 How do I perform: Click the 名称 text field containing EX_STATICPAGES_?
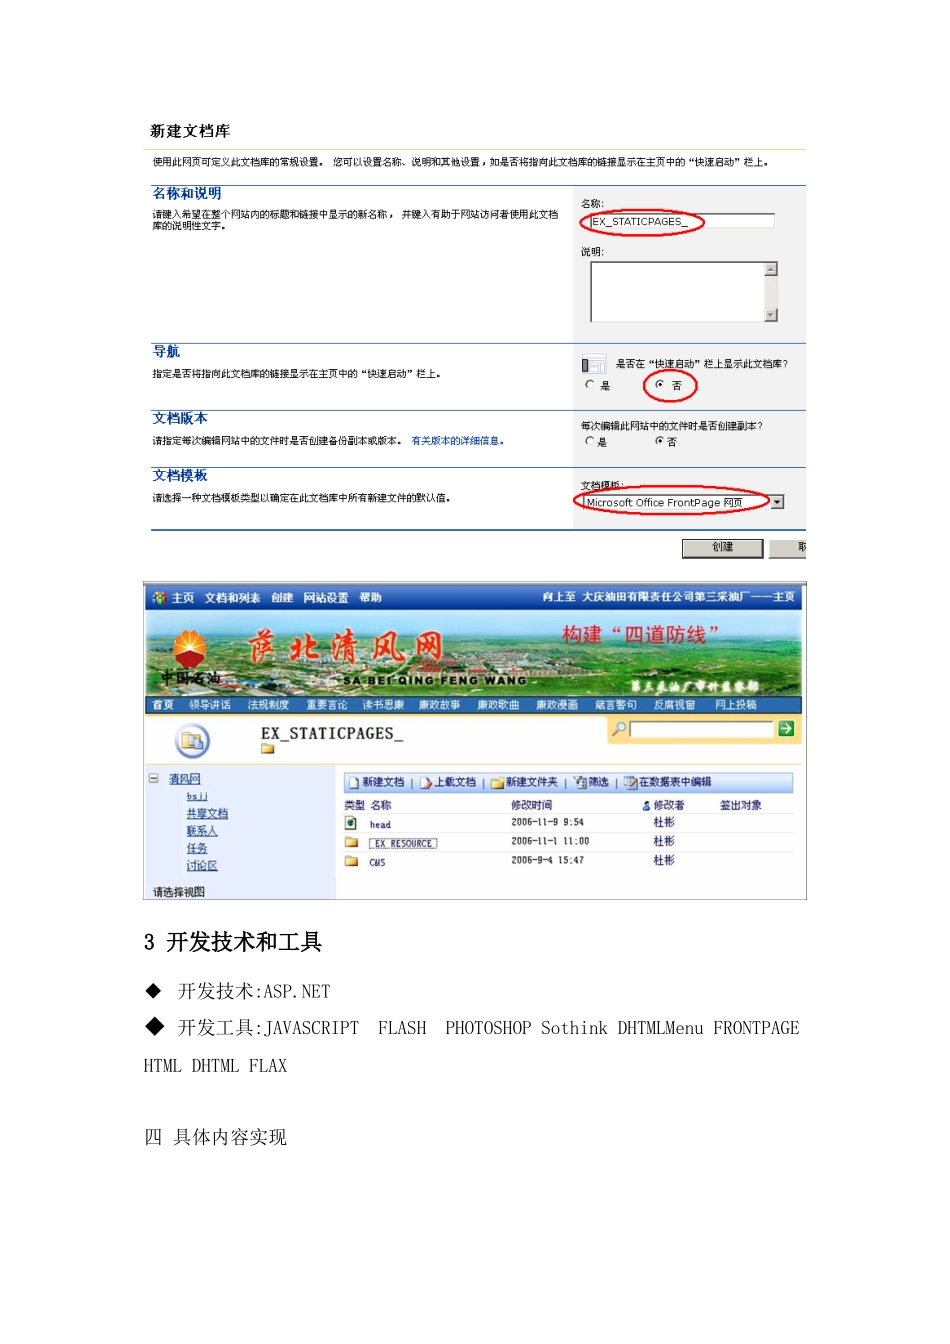[x=682, y=221]
